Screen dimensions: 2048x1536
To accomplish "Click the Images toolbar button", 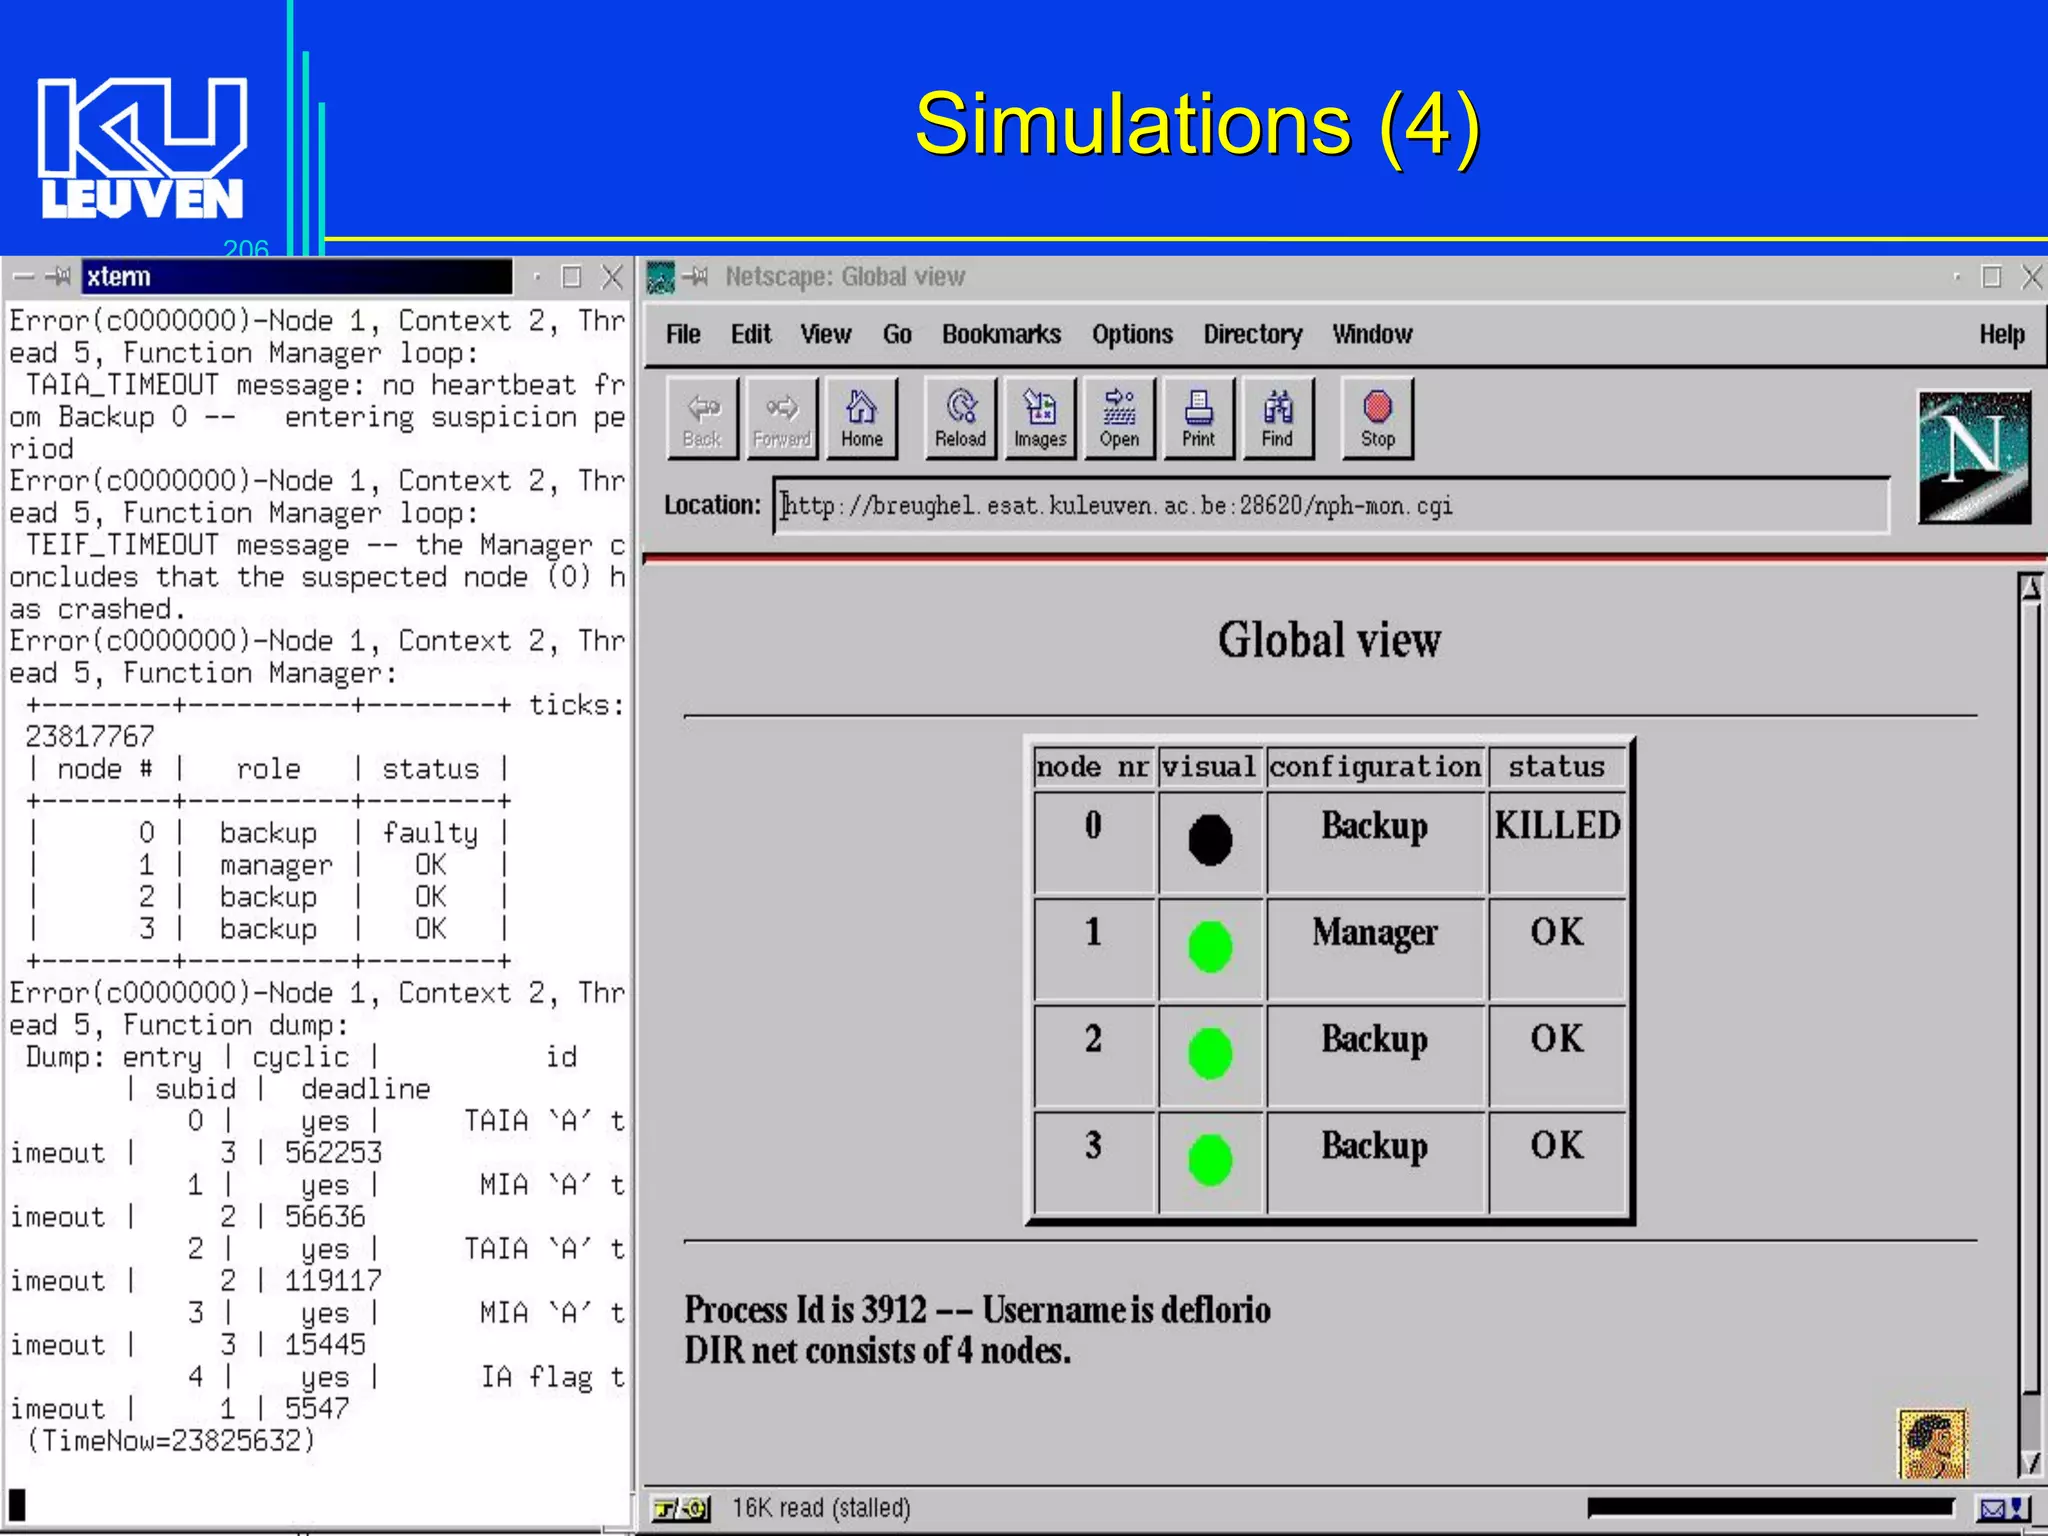I will click(1040, 418).
